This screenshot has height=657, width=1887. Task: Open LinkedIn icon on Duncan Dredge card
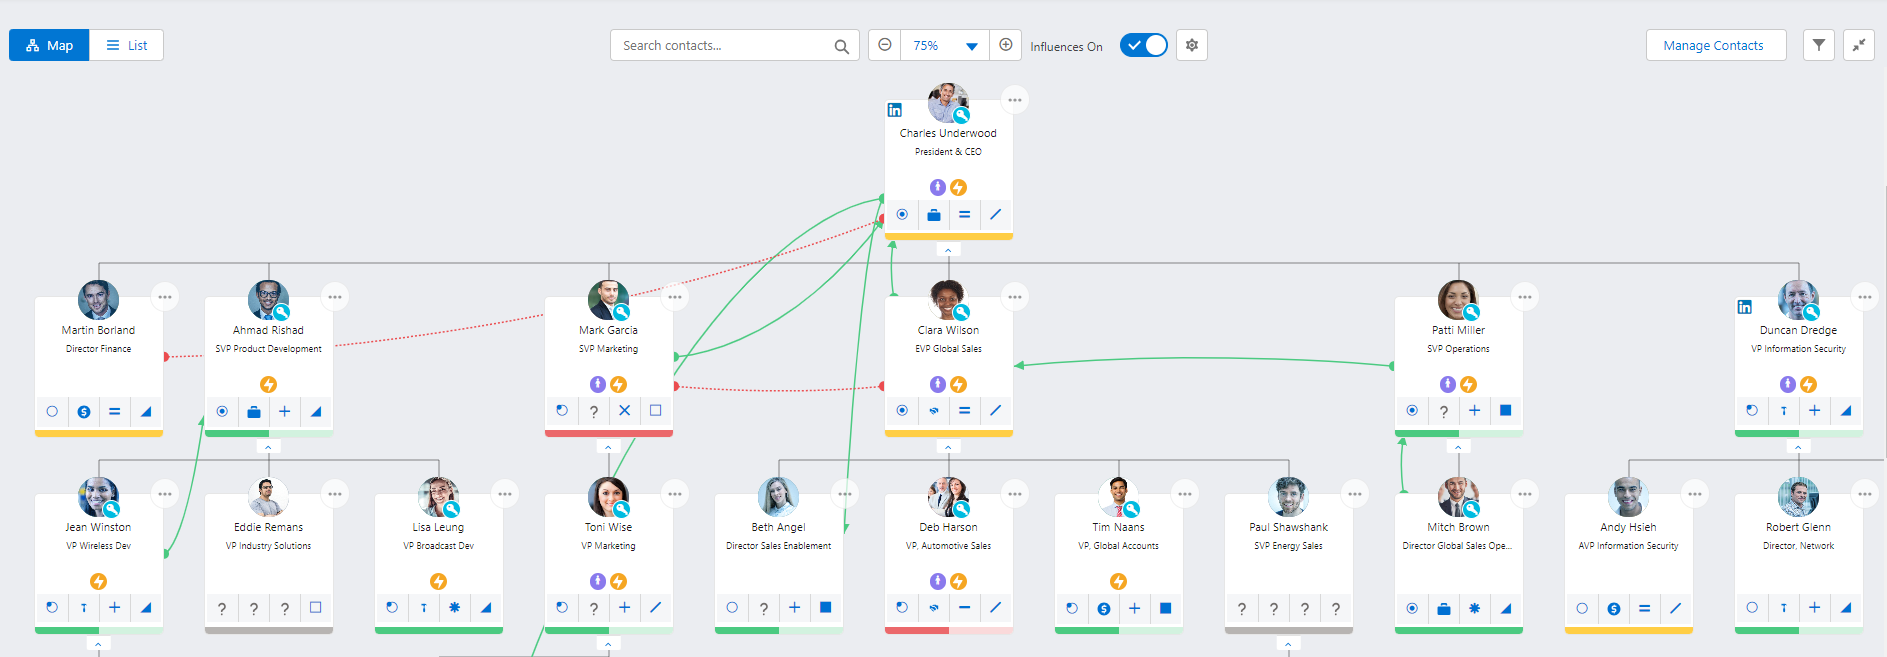pyautogui.click(x=1745, y=307)
